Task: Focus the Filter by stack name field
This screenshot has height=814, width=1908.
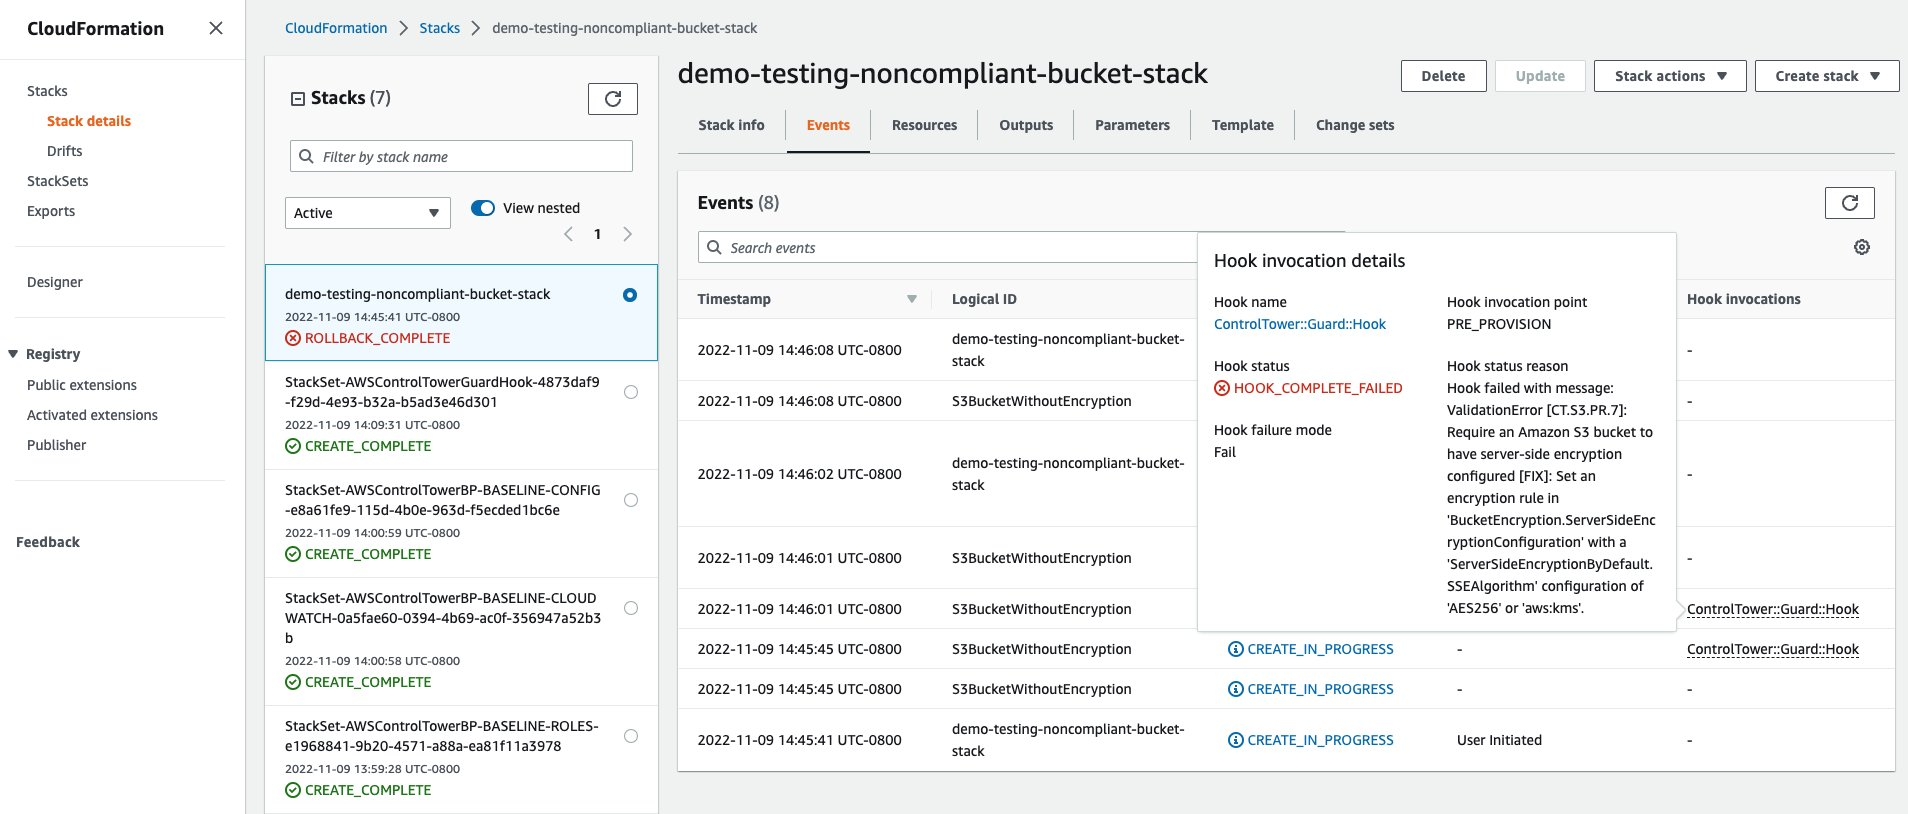Action: (x=461, y=156)
